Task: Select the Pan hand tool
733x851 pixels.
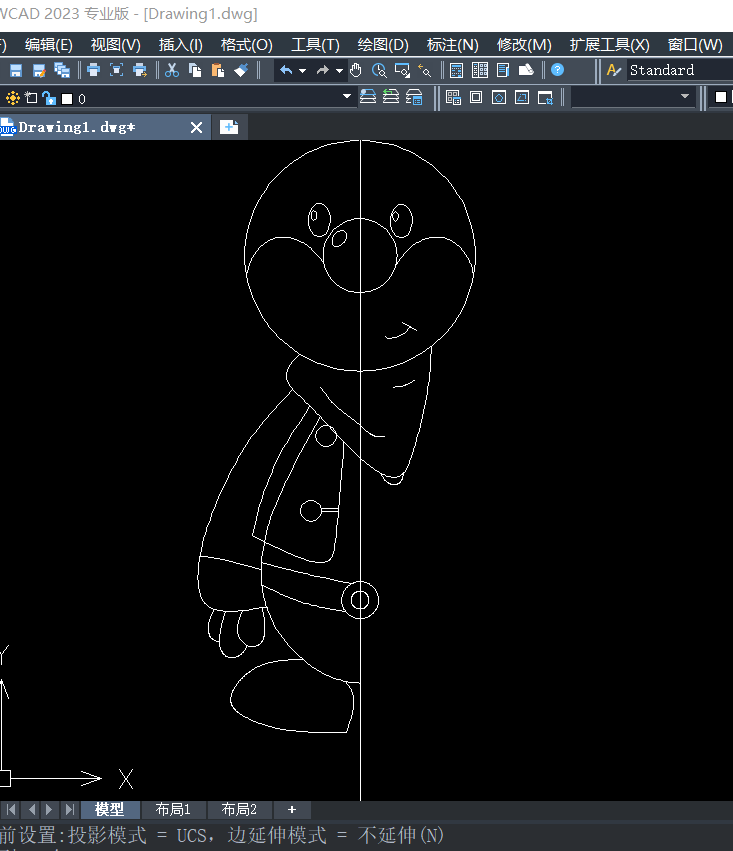Action: click(x=356, y=70)
